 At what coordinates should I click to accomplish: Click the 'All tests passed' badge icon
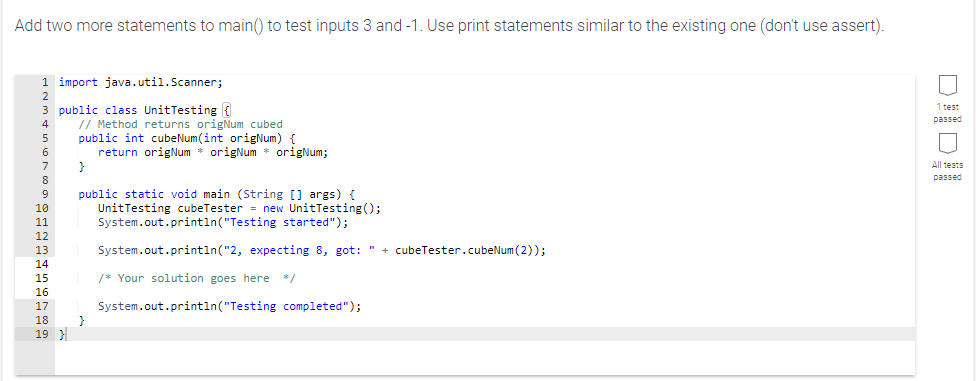pos(947,144)
